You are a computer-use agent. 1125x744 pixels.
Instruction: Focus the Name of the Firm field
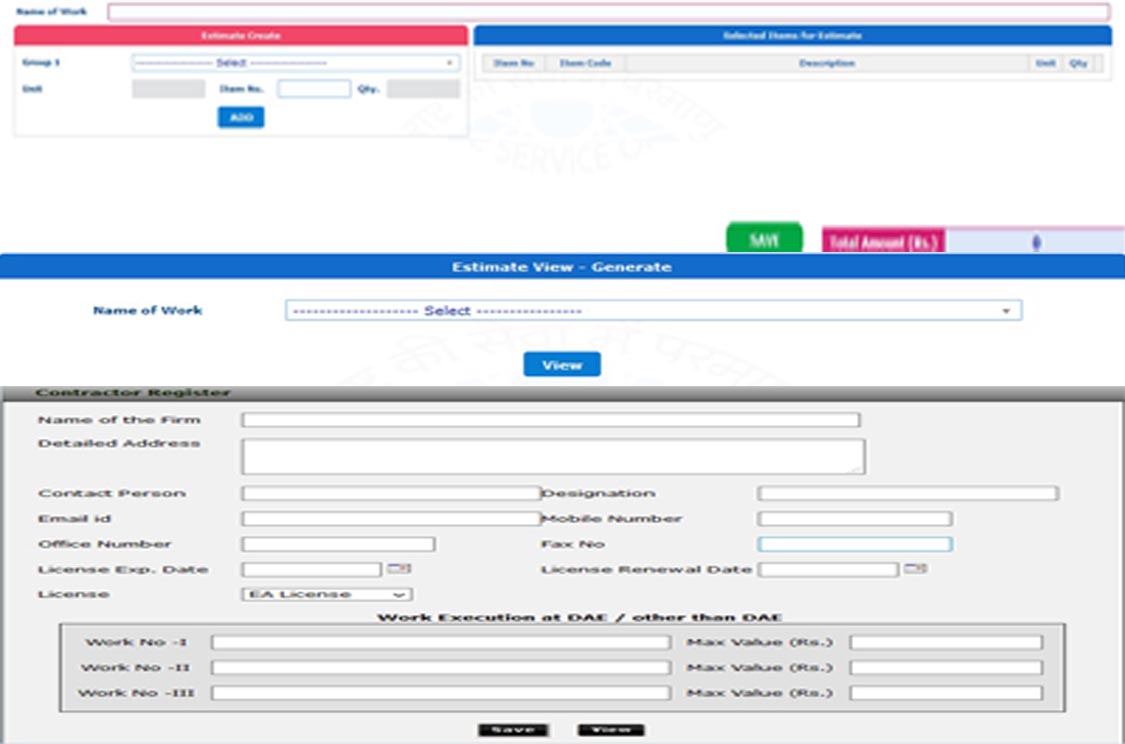point(550,420)
